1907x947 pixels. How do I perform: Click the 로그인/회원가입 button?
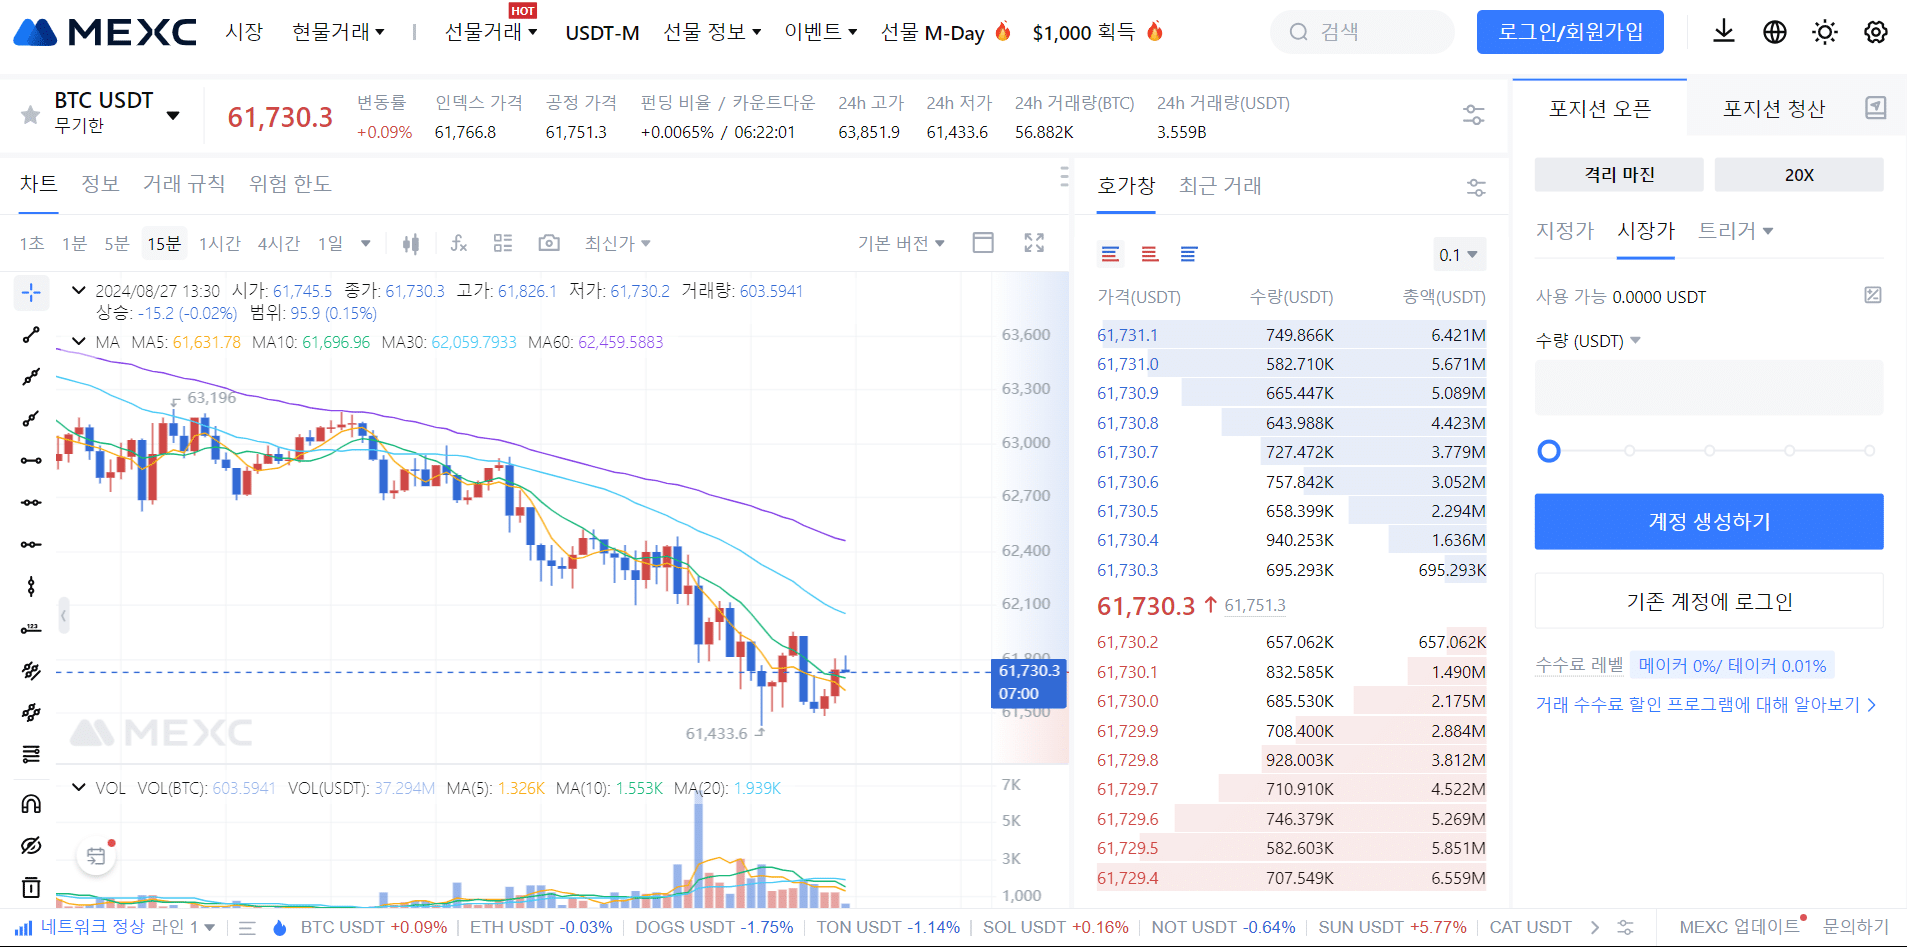(1570, 32)
